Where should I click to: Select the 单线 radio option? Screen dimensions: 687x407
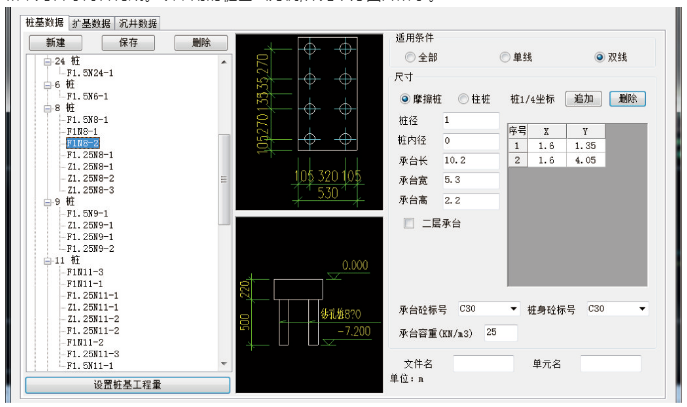tap(505, 57)
